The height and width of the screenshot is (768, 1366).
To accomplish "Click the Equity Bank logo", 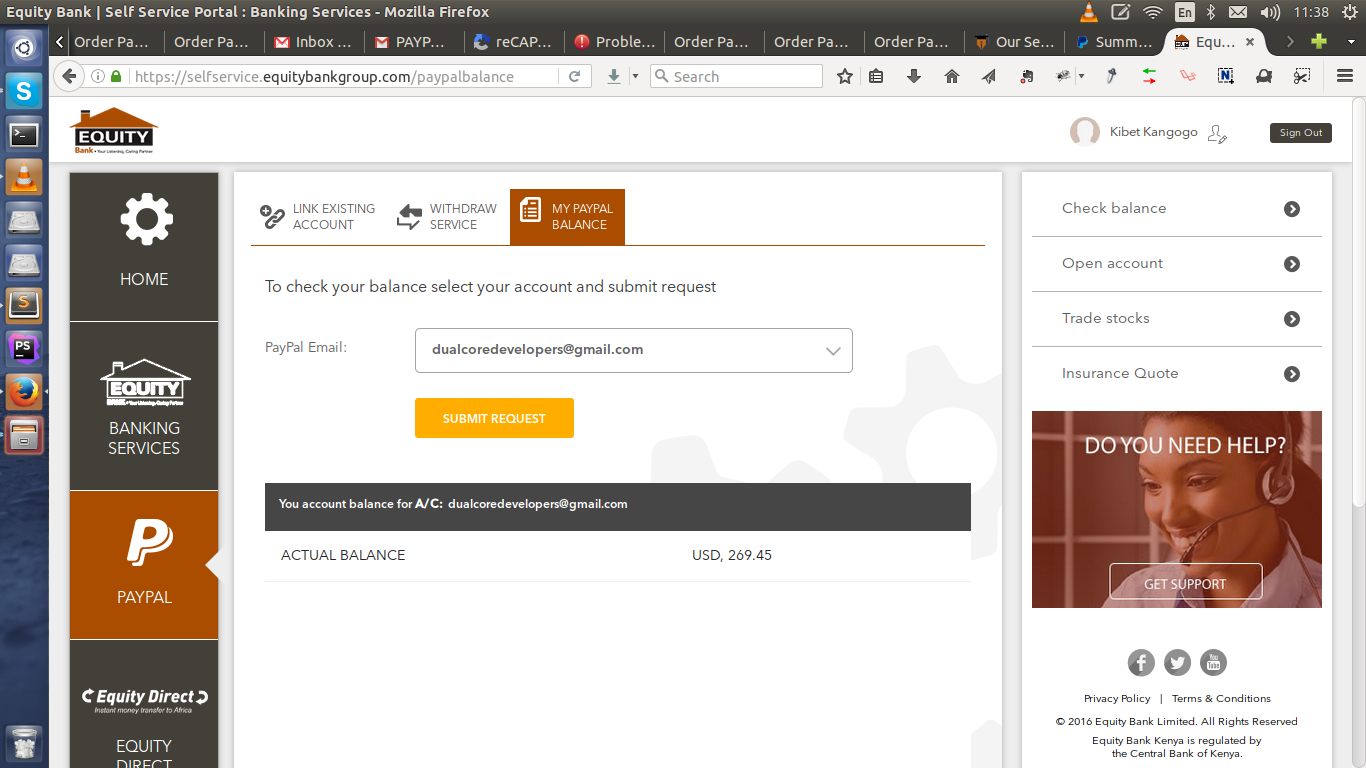I will coord(114,131).
